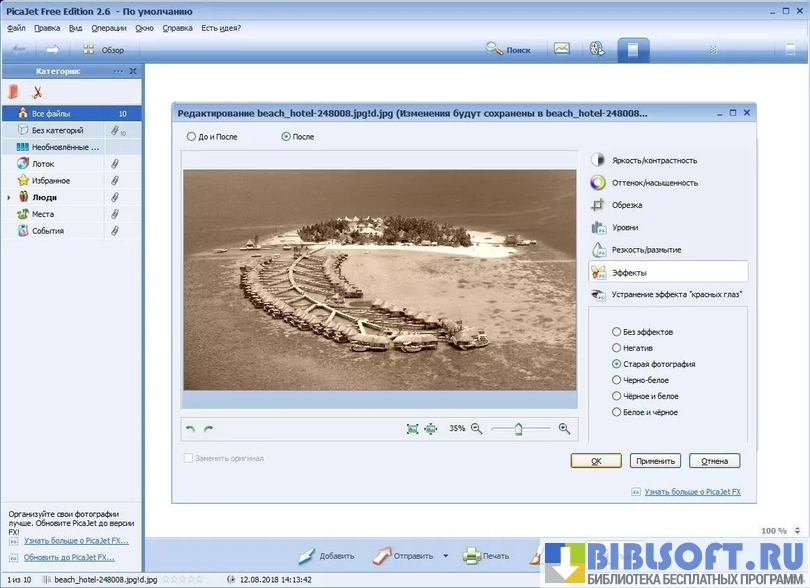Open the 'Правка' menu
810x588 pixels.
(47, 28)
